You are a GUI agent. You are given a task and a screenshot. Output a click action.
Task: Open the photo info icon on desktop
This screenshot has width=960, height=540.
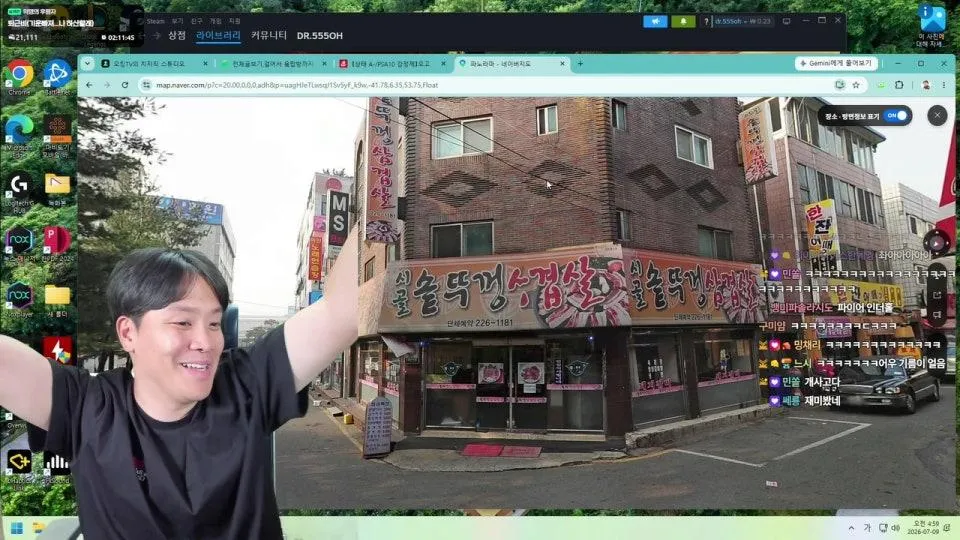coord(932,26)
